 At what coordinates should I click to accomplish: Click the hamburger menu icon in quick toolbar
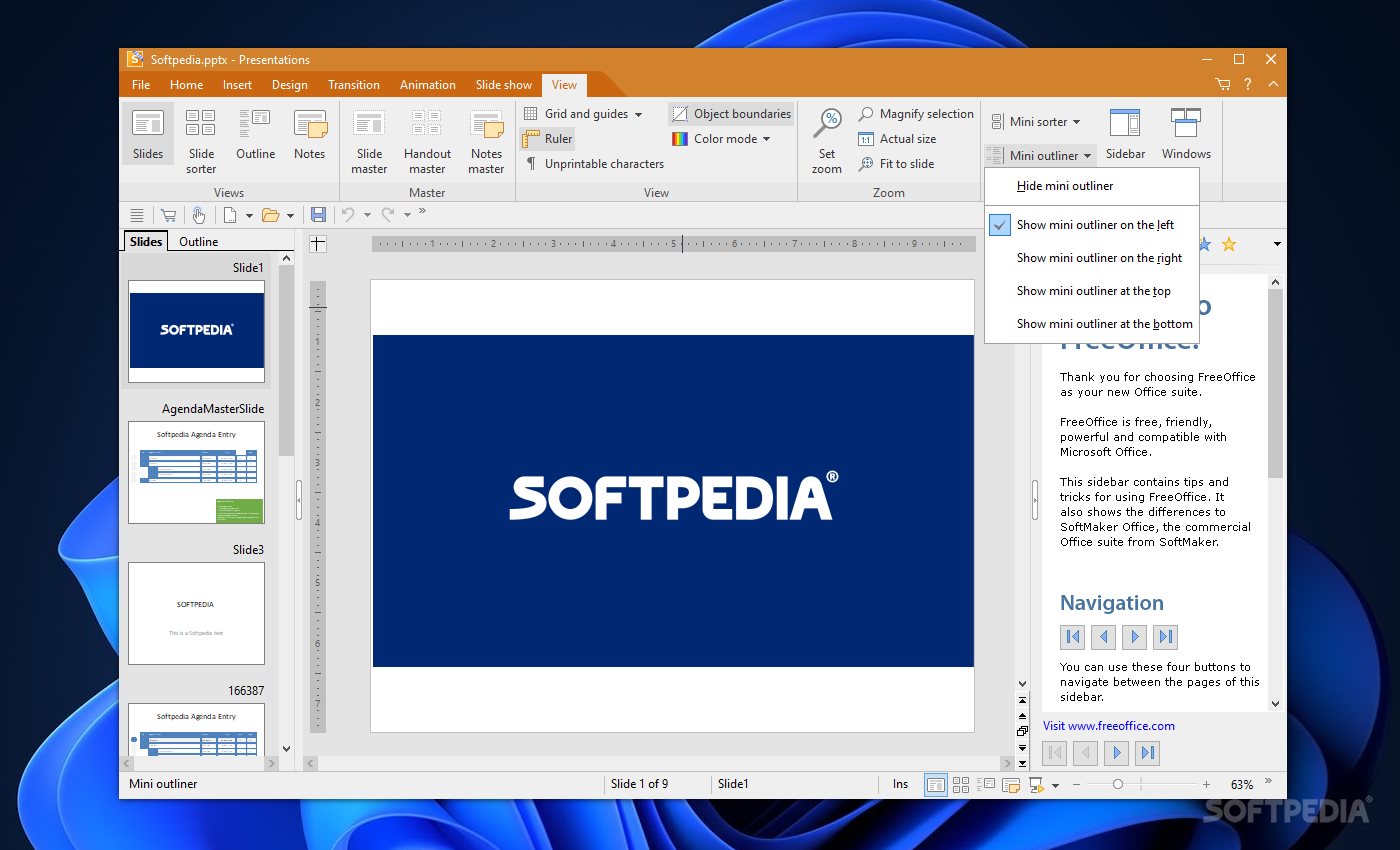(137, 215)
